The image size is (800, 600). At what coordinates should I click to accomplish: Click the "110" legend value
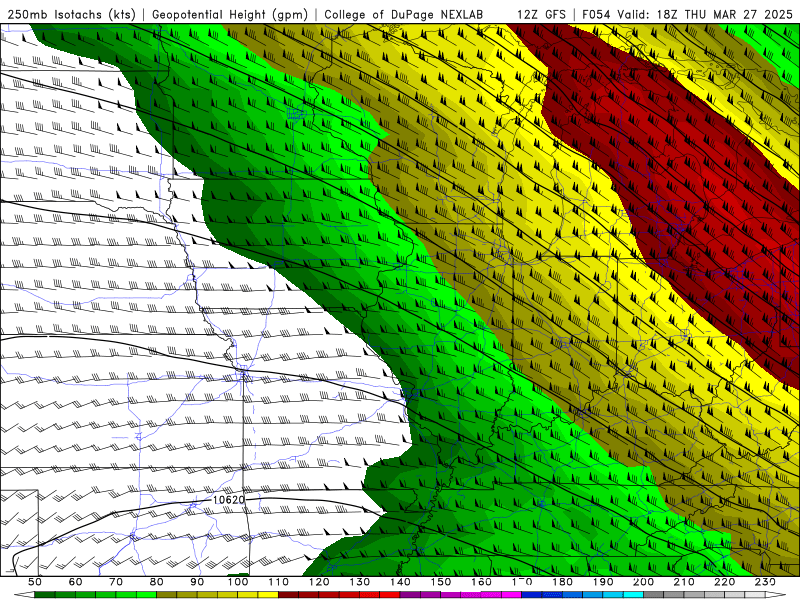[x=279, y=582]
